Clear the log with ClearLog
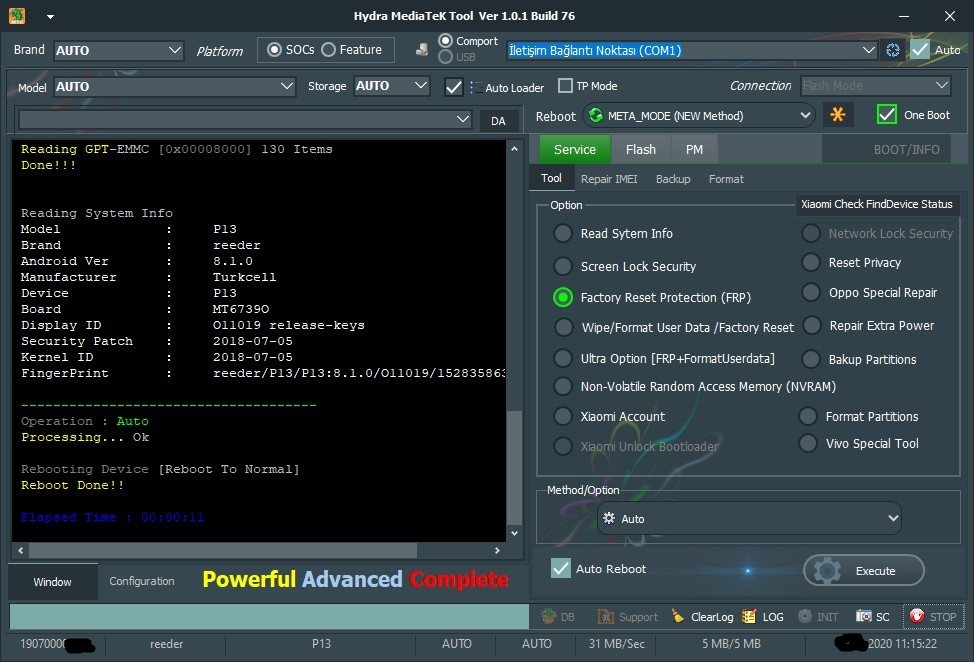974x662 pixels. click(702, 617)
